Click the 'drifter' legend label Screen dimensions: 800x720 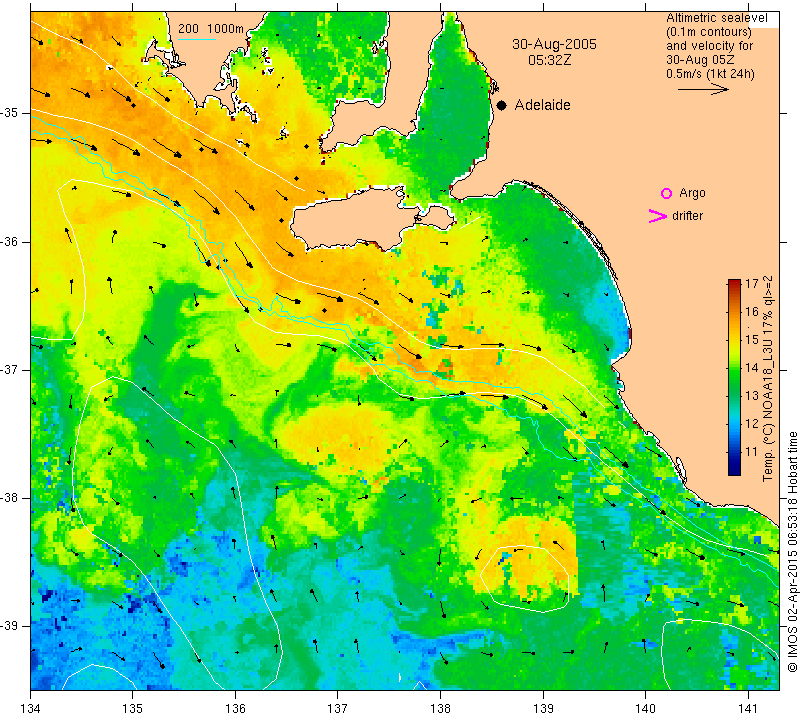pyautogui.click(x=687, y=216)
